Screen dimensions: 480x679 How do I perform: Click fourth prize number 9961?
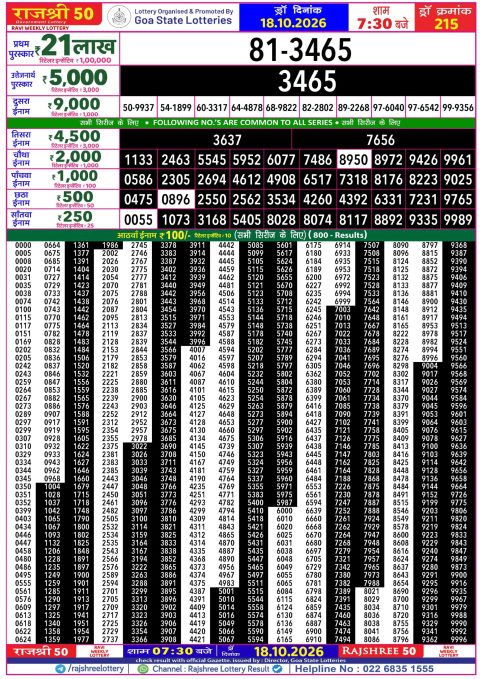click(458, 160)
